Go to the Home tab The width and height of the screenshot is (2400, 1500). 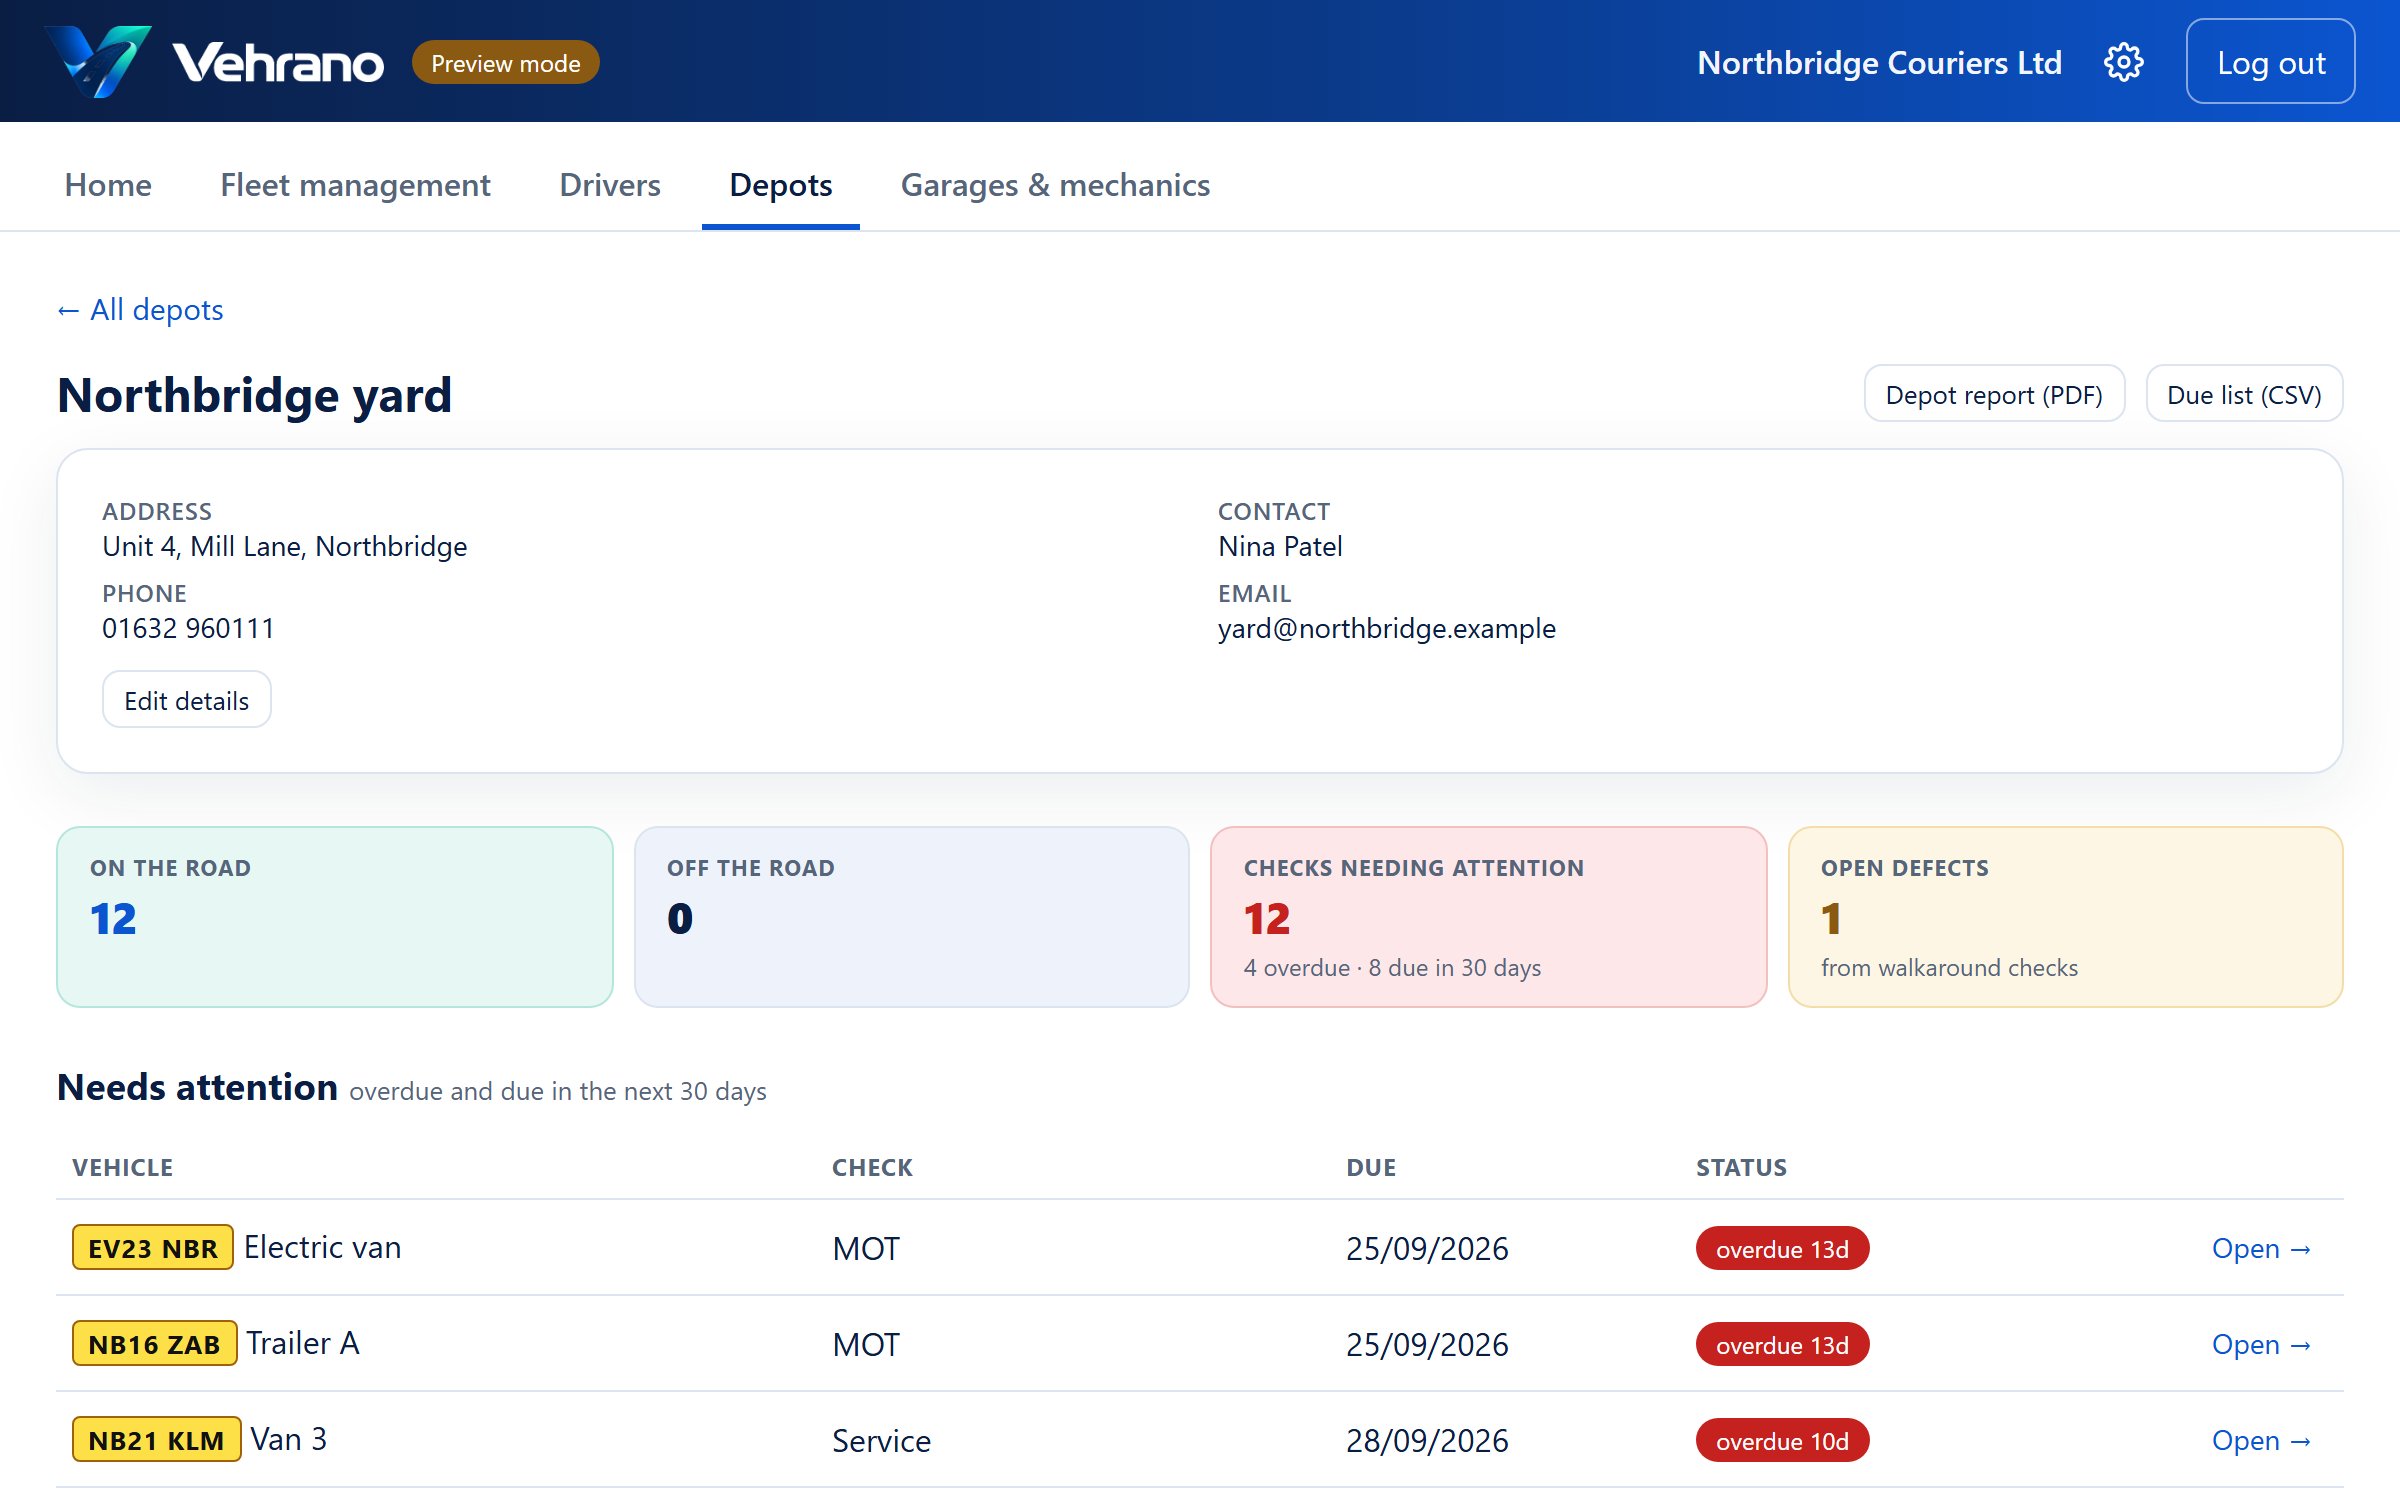tap(108, 185)
